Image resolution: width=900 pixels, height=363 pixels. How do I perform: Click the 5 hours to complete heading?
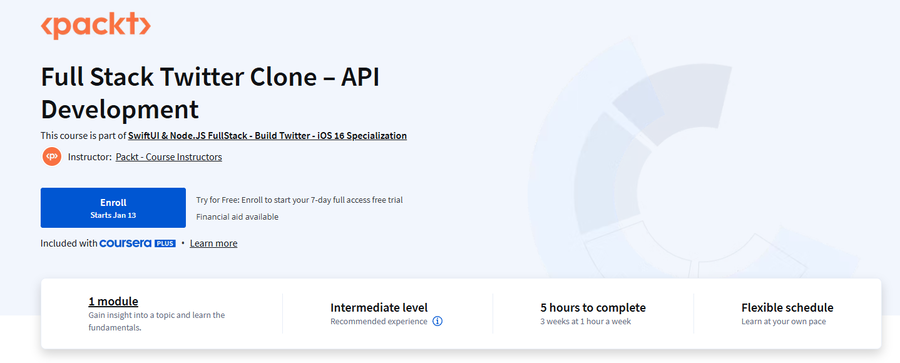click(593, 308)
